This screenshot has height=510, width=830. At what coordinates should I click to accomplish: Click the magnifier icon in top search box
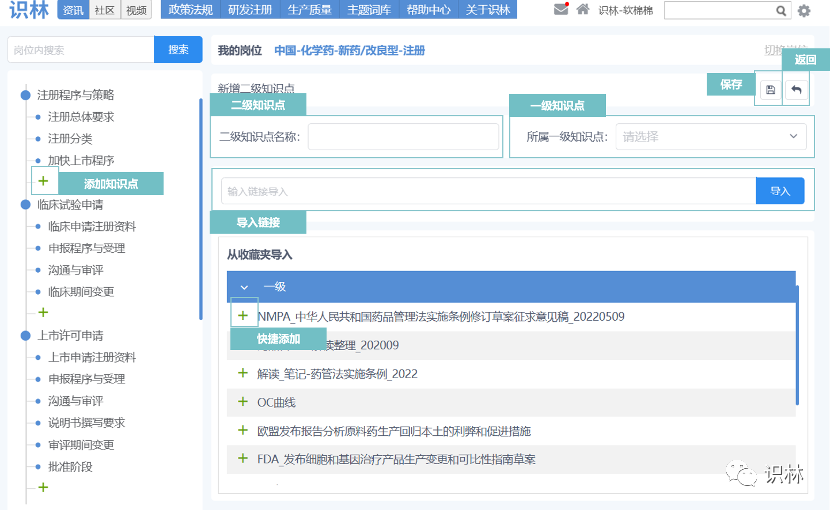[780, 11]
